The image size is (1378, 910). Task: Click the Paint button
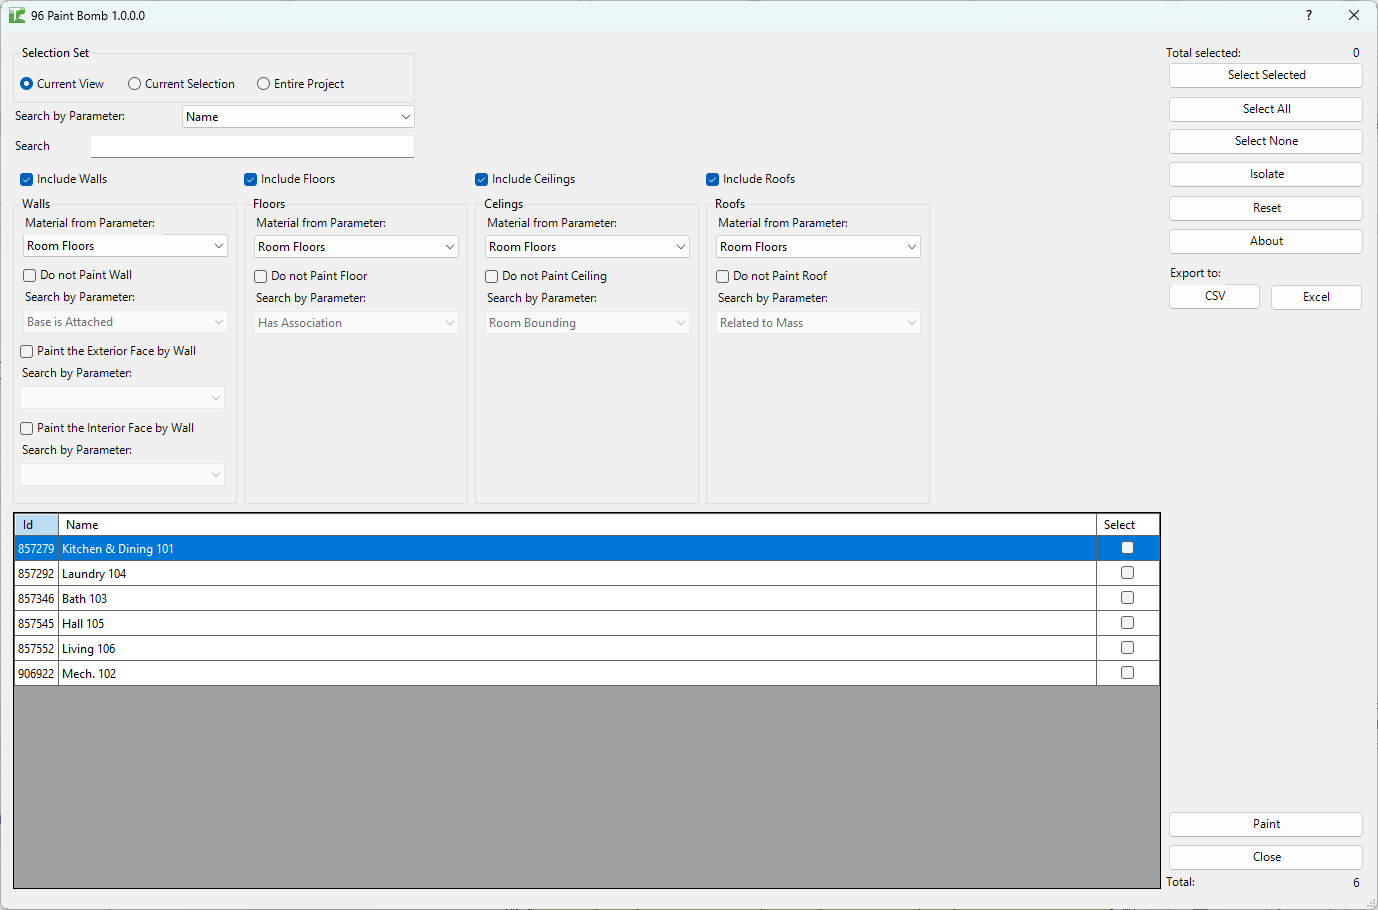(x=1265, y=823)
